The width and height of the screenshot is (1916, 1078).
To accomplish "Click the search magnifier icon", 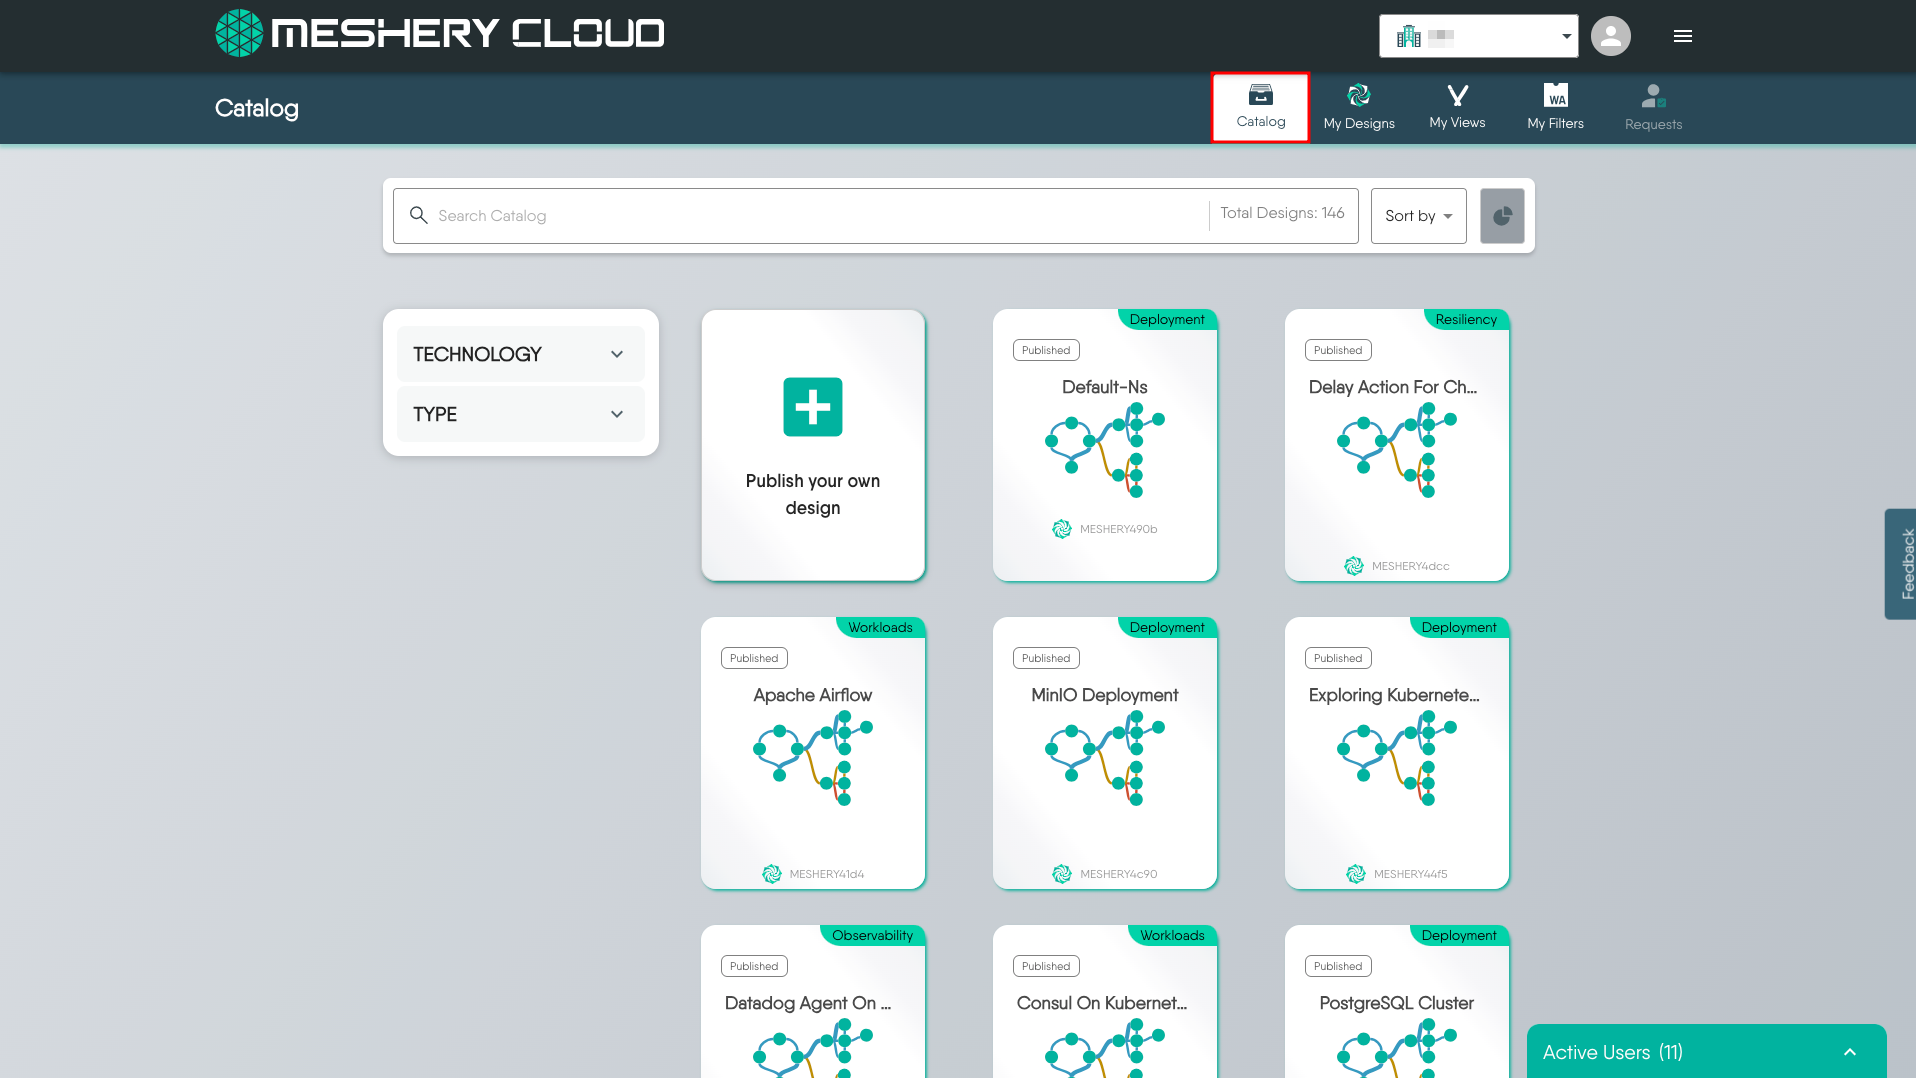I will [x=419, y=215].
